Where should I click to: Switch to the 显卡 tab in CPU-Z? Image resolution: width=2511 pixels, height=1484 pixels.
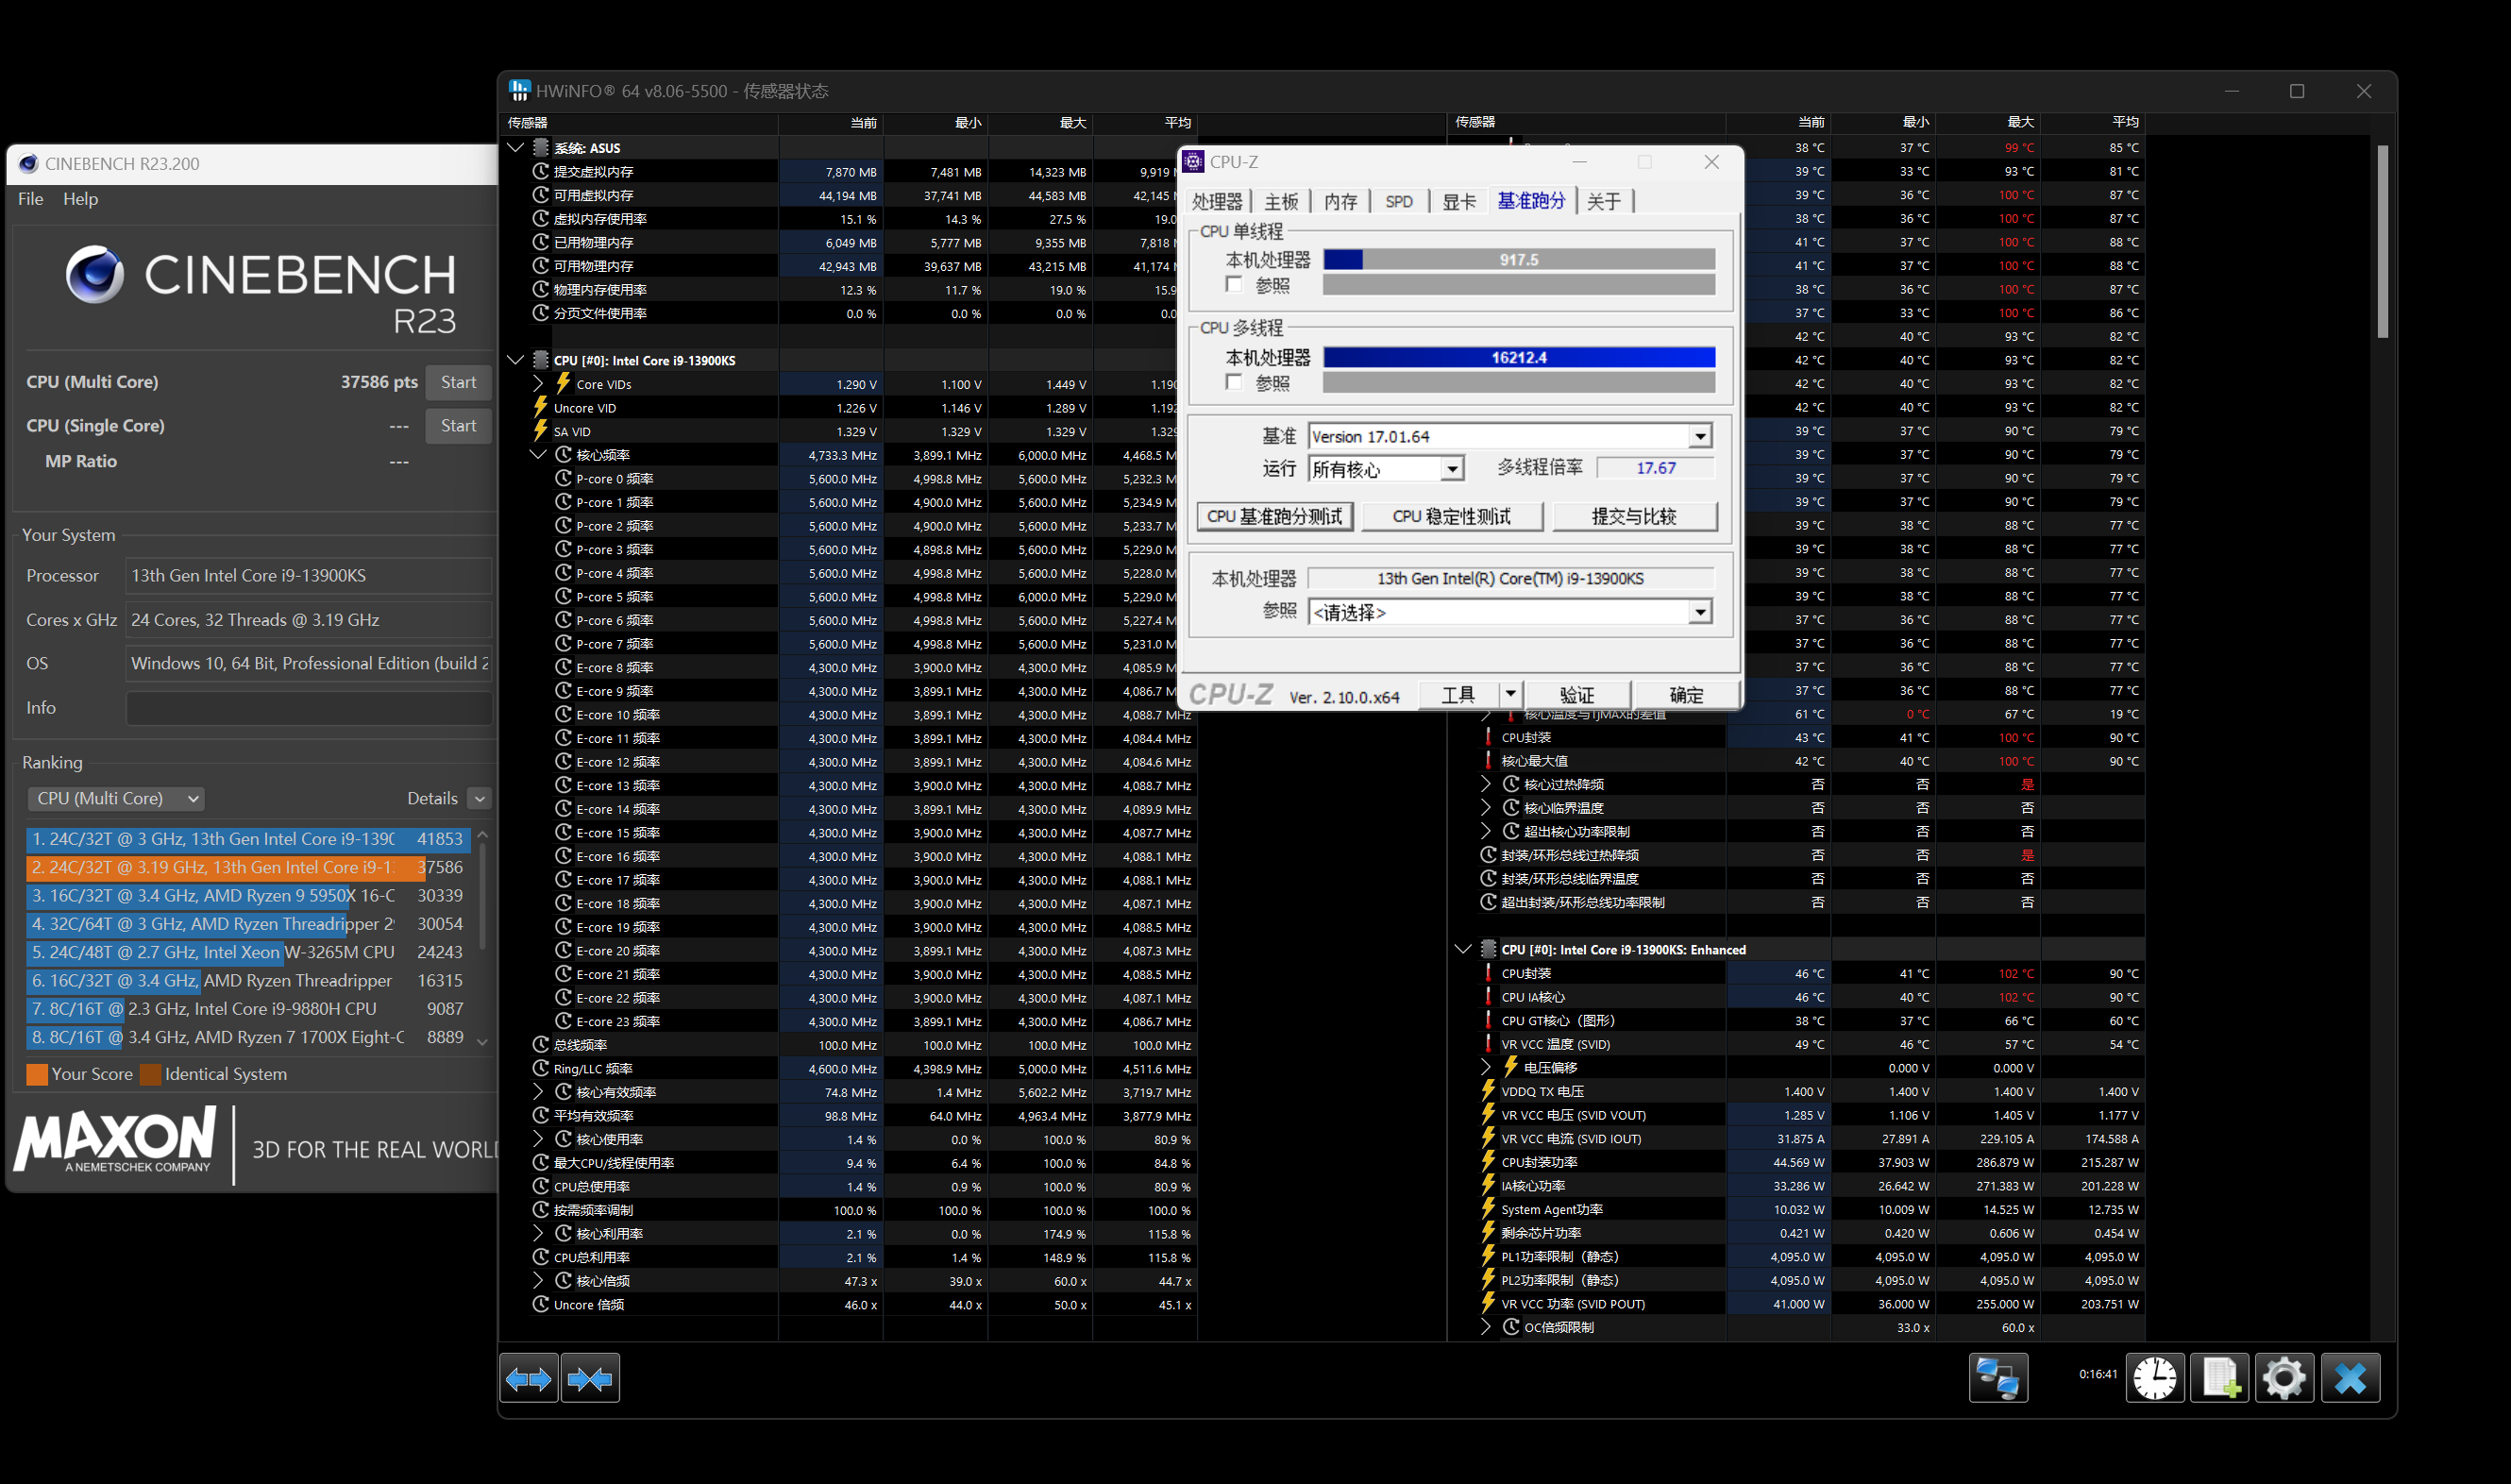pyautogui.click(x=1459, y=202)
